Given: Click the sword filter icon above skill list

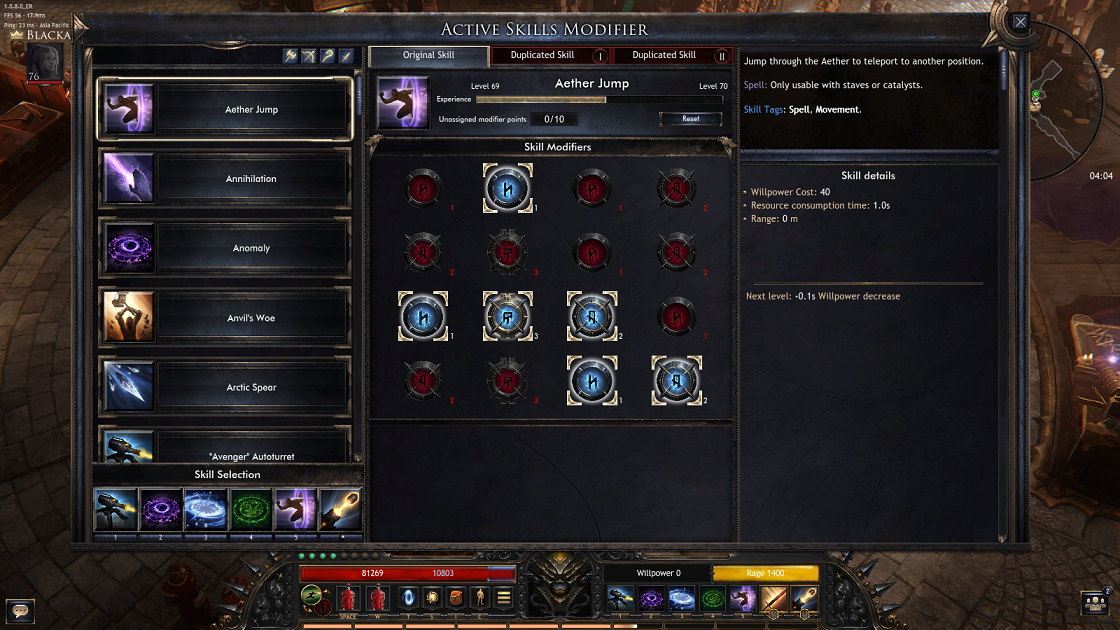Looking at the screenshot, I should 346,56.
